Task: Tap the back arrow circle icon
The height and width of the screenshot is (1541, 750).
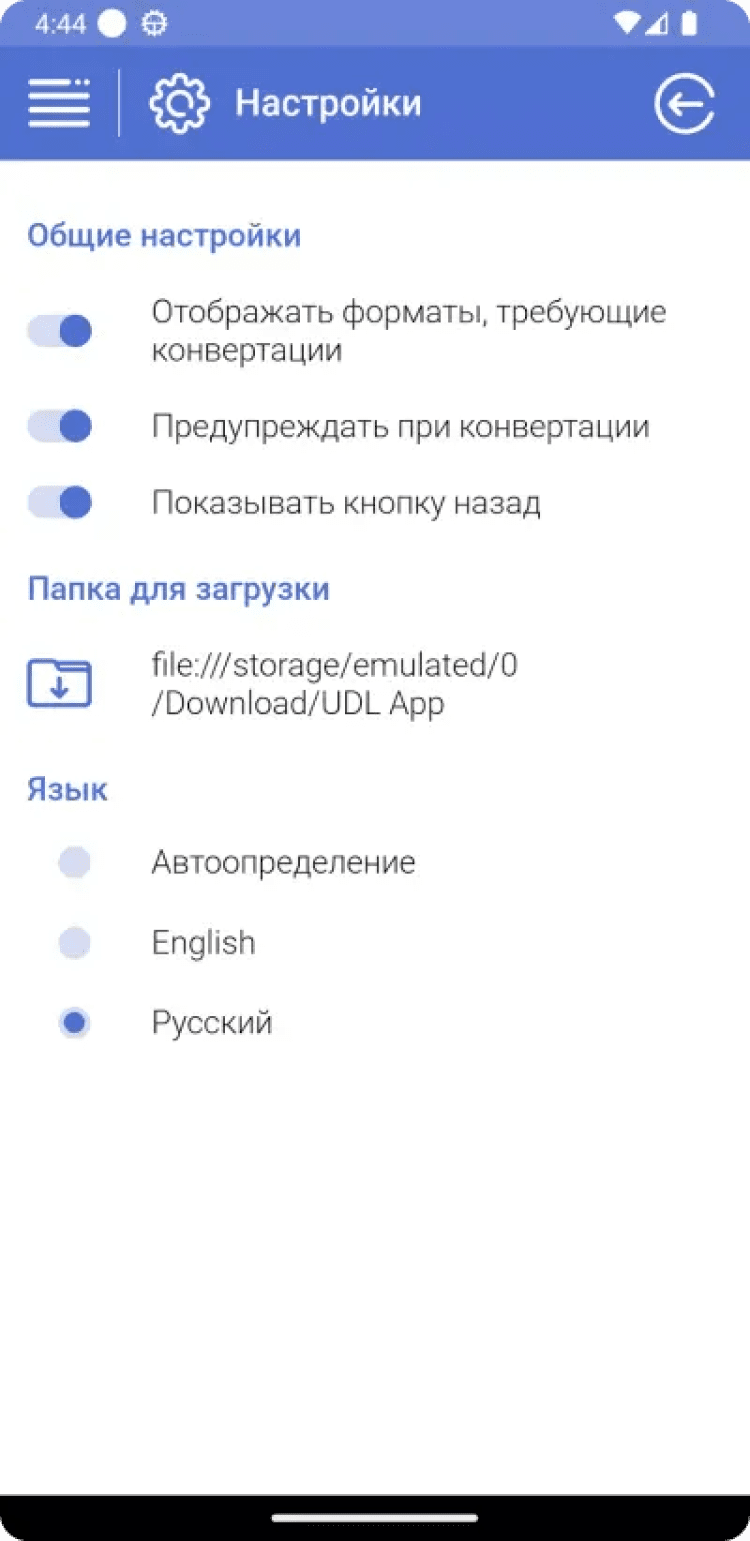Action: tap(685, 103)
